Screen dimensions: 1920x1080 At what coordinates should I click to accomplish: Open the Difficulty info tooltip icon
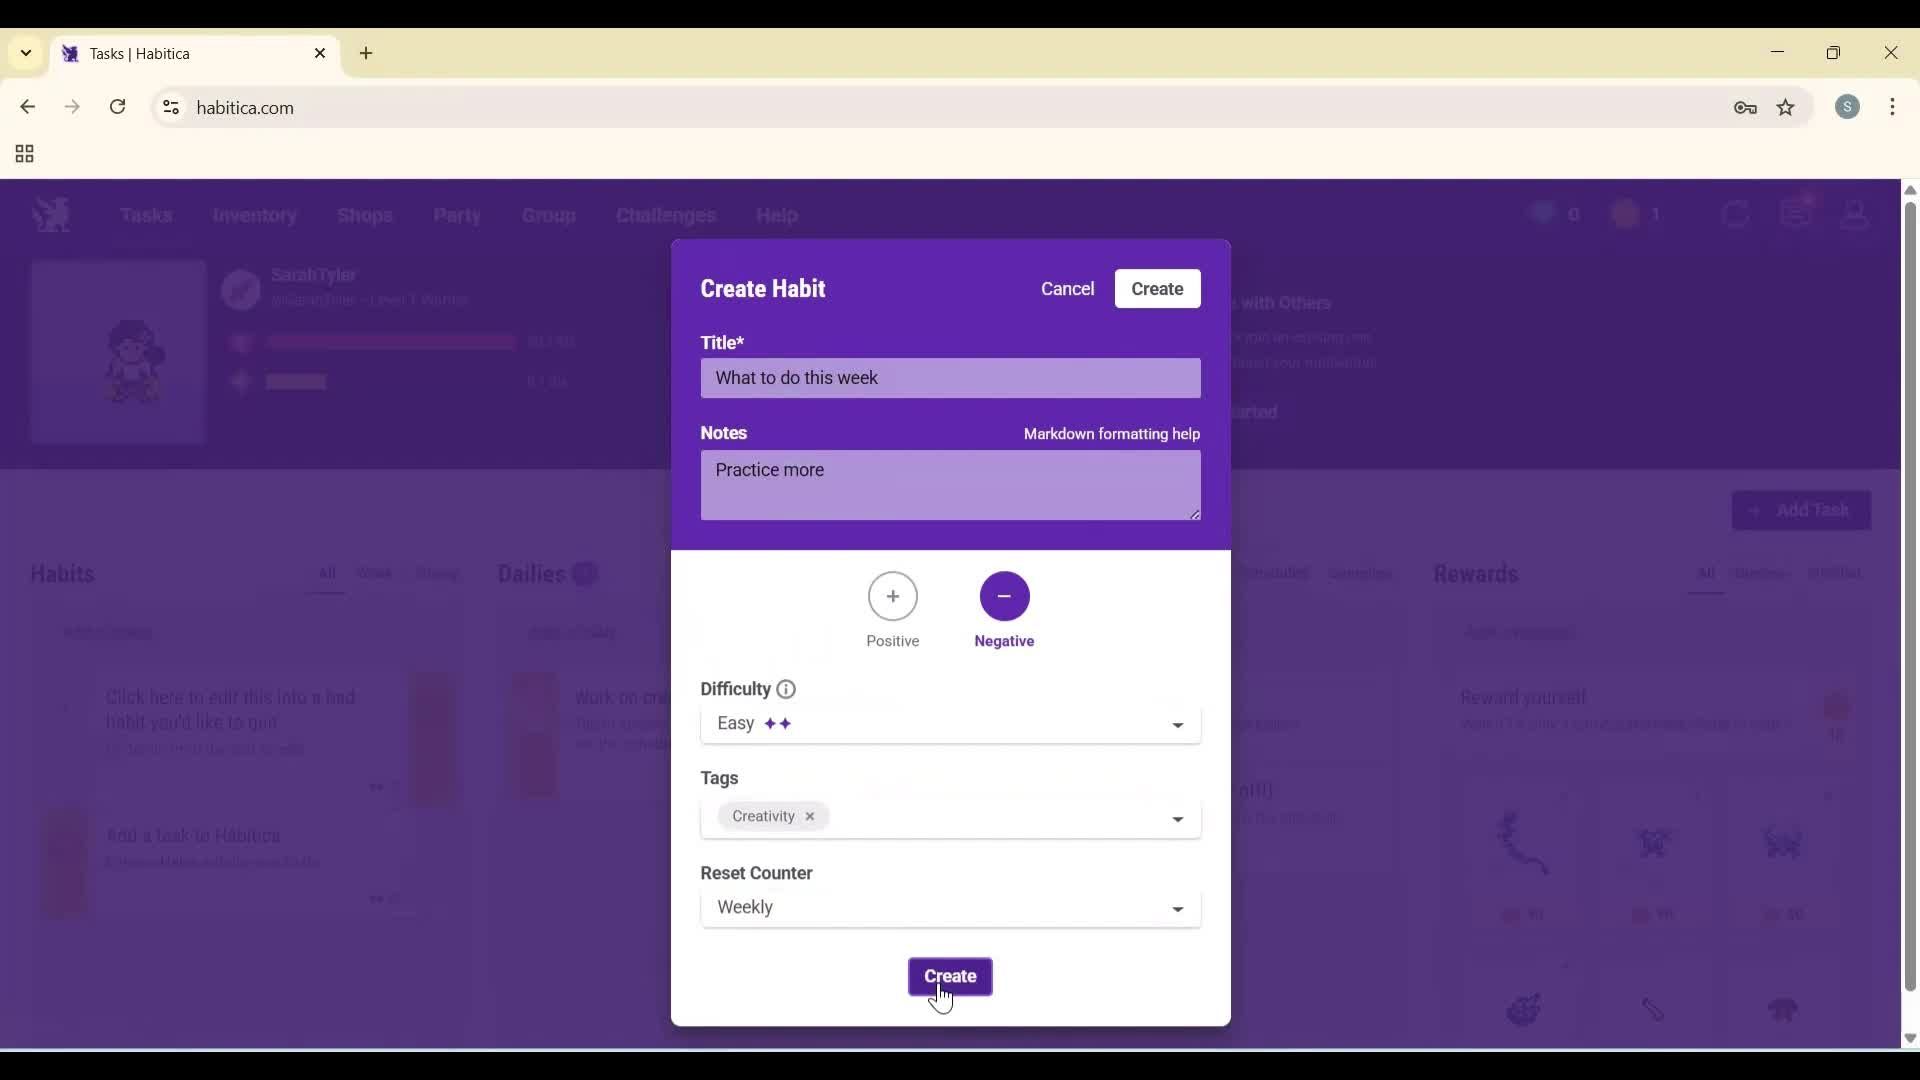click(785, 689)
